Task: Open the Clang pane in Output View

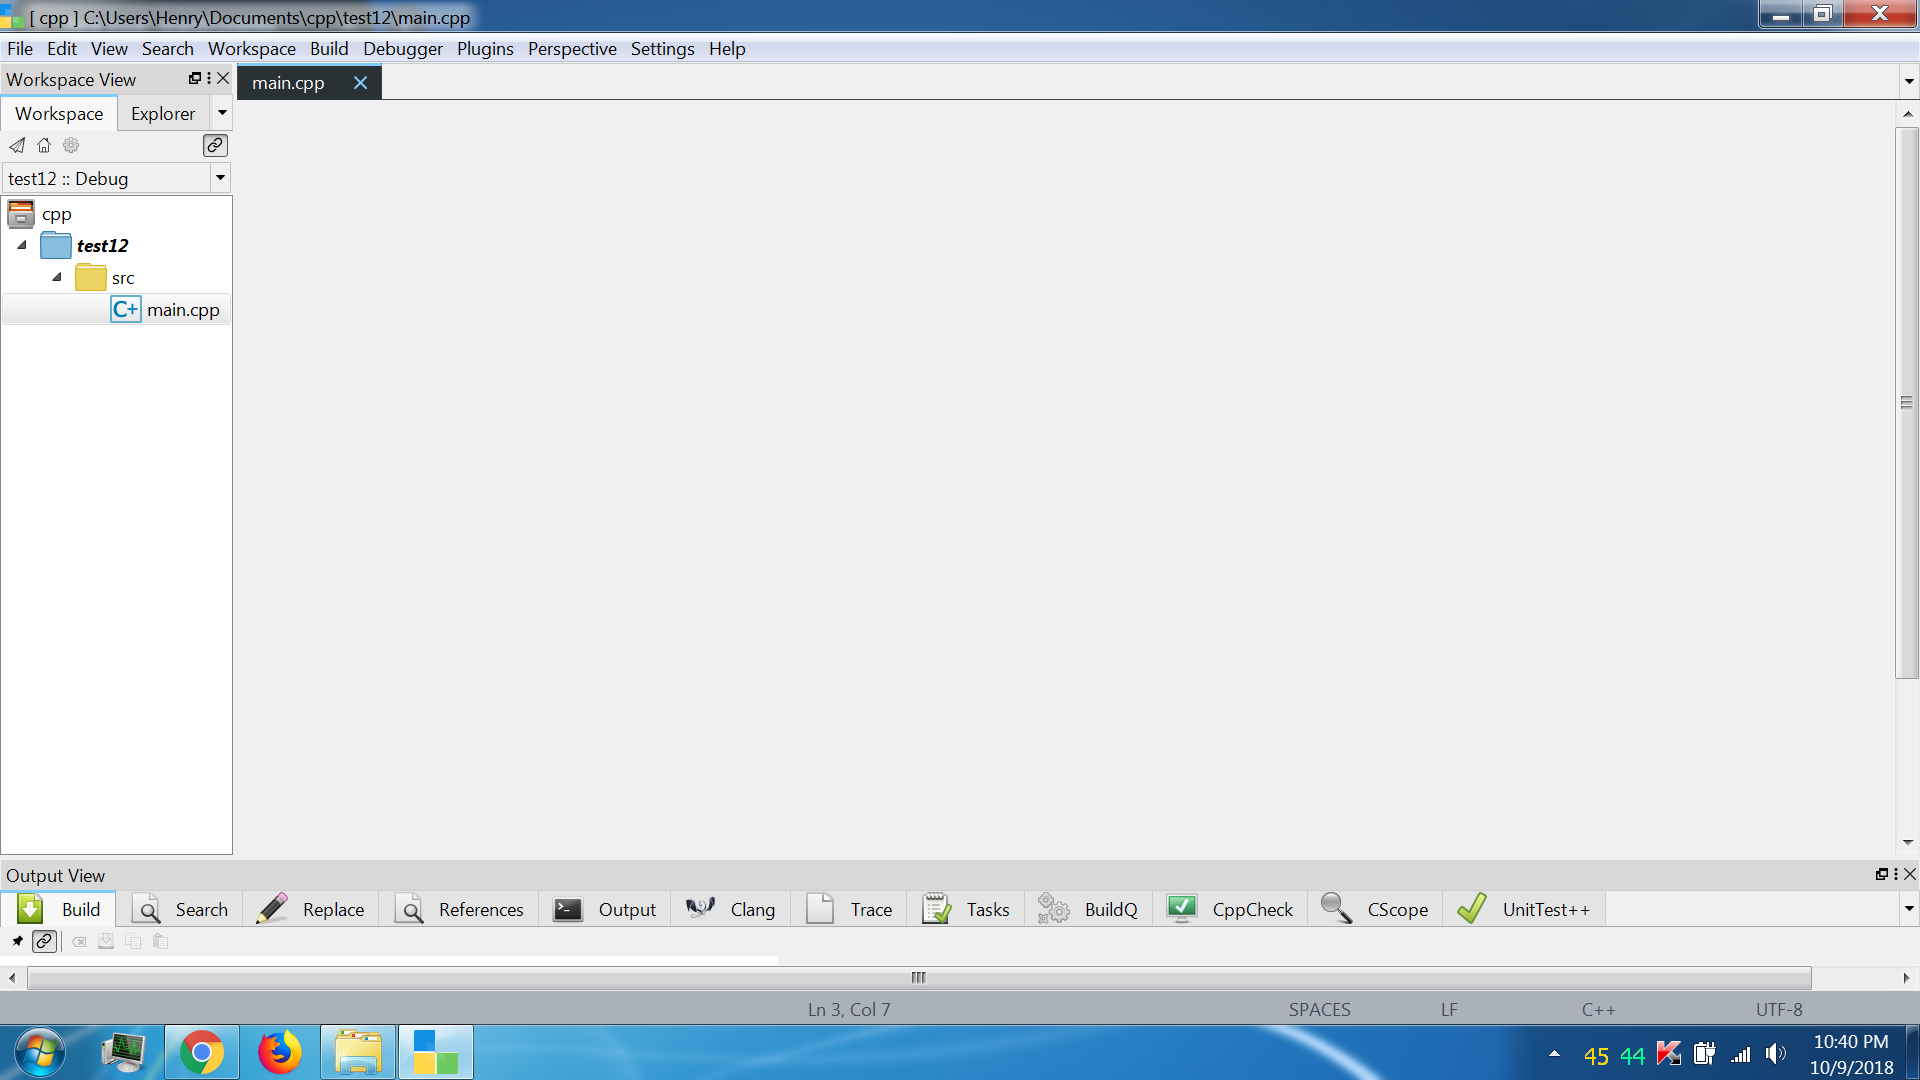Action: coord(731,909)
